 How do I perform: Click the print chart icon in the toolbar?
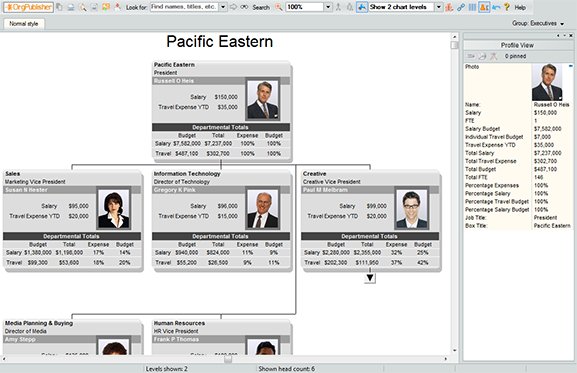71,7
